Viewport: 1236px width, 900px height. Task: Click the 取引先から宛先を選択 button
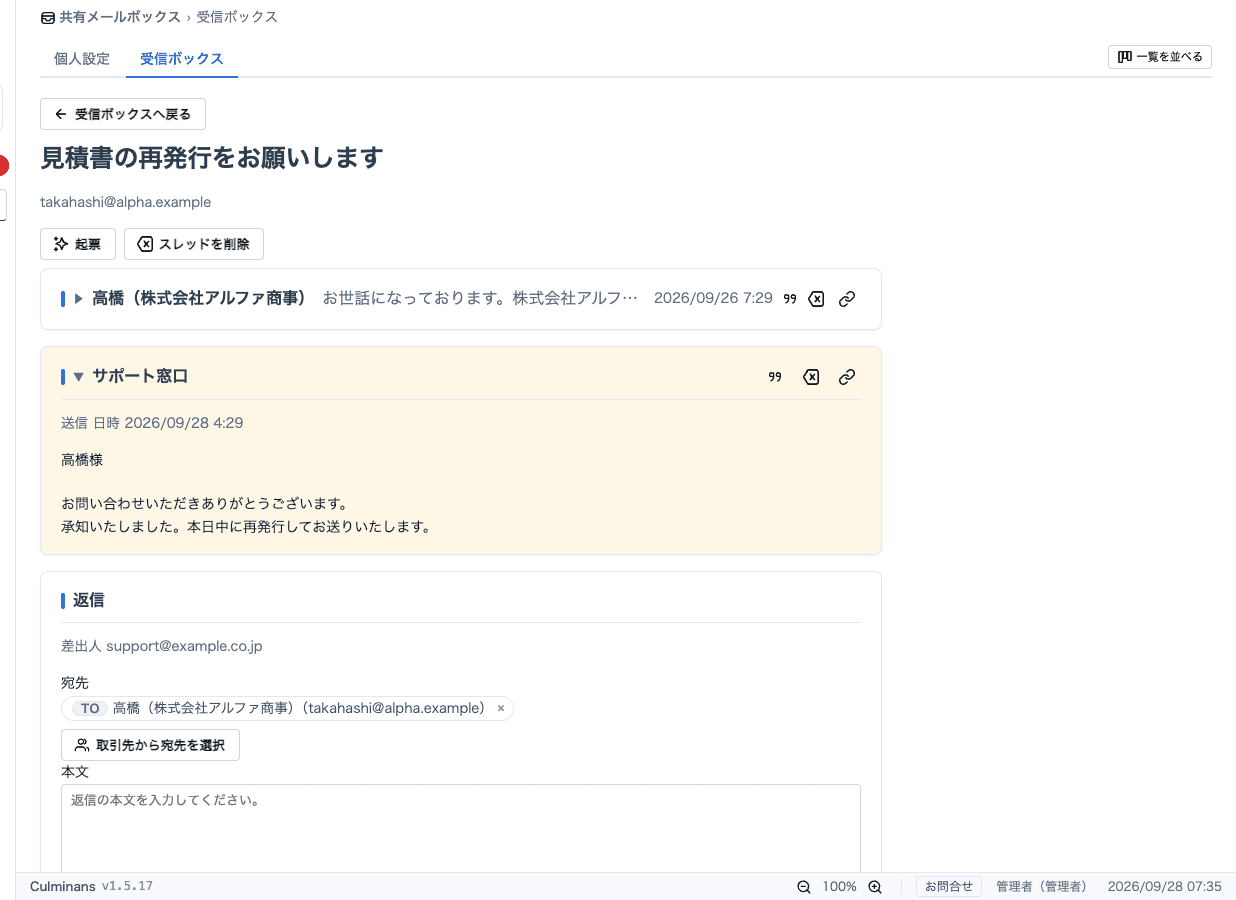point(150,745)
